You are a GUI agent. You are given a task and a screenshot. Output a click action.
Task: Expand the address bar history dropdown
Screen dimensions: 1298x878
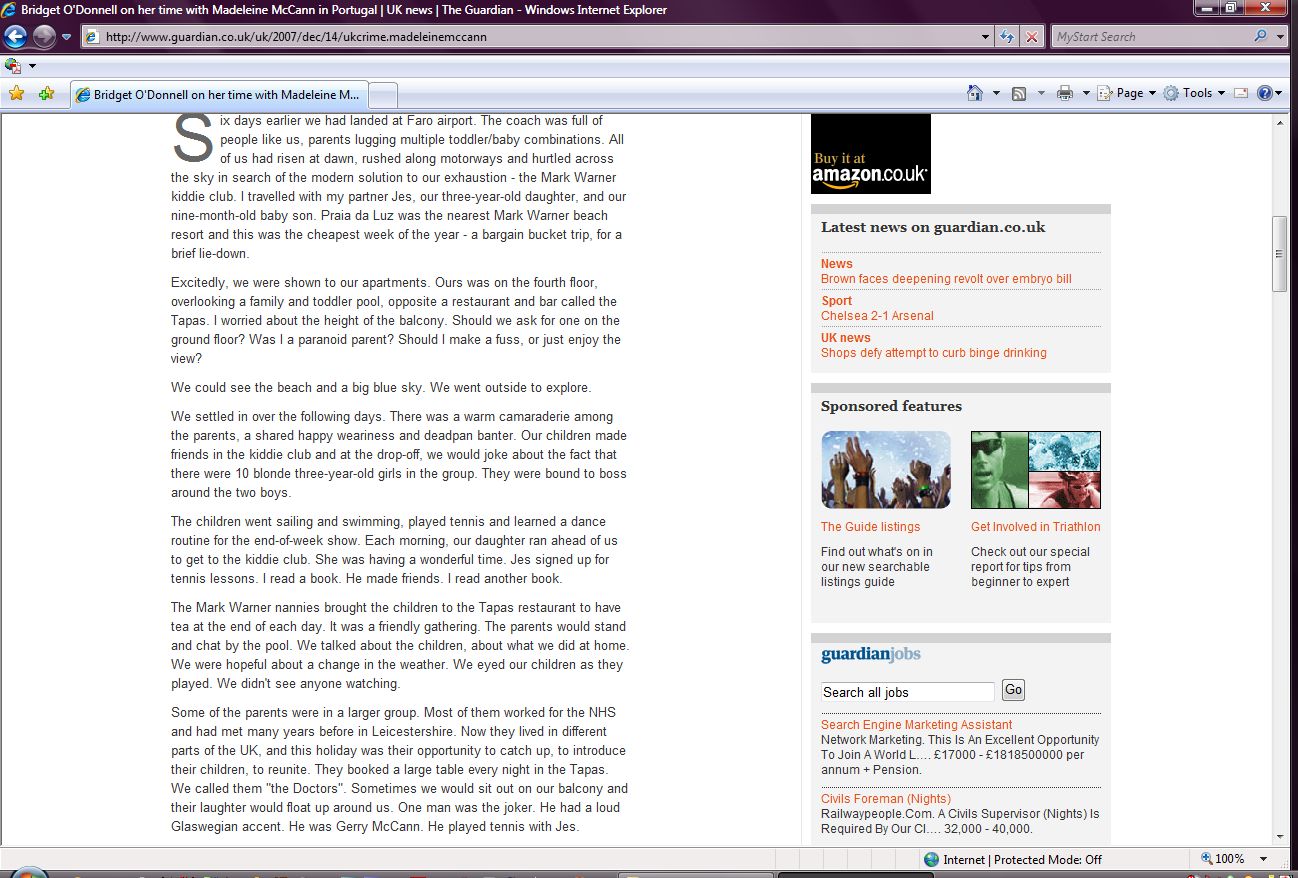click(x=987, y=37)
